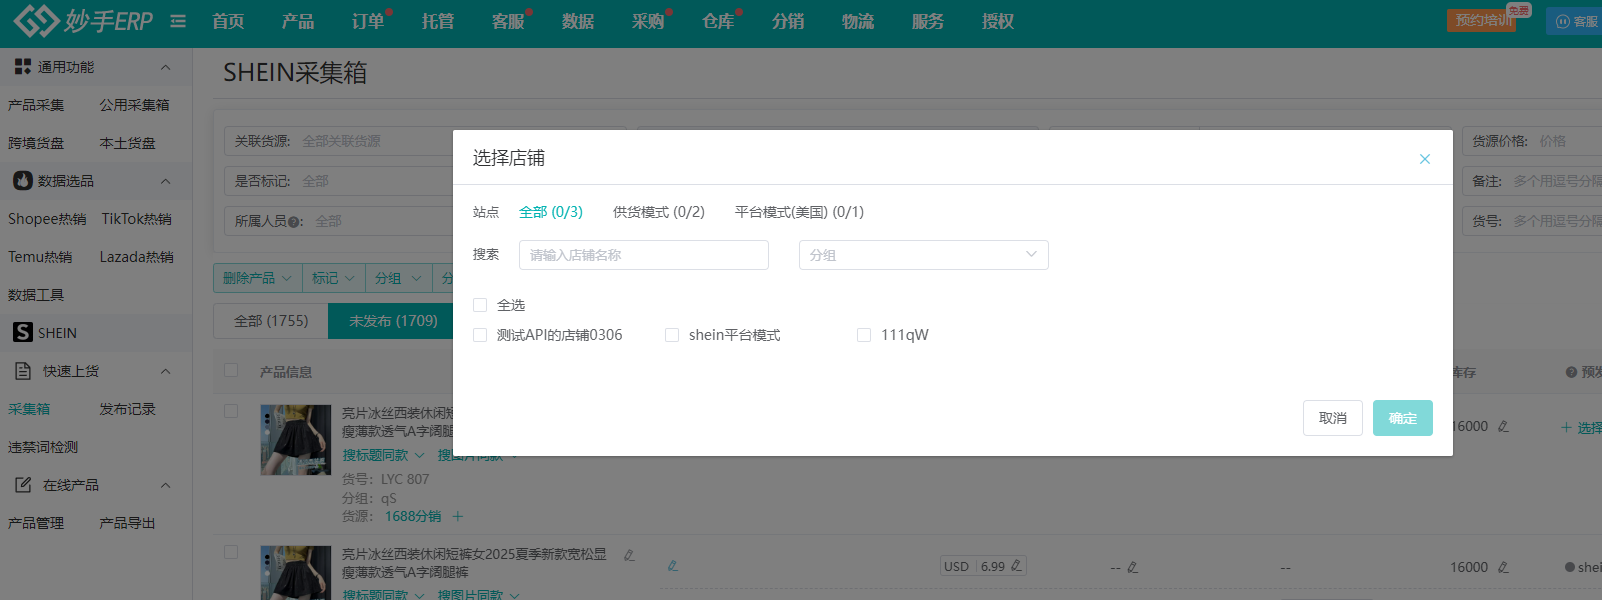Open 发布记录 in sidebar
The image size is (1602, 600).
128,409
